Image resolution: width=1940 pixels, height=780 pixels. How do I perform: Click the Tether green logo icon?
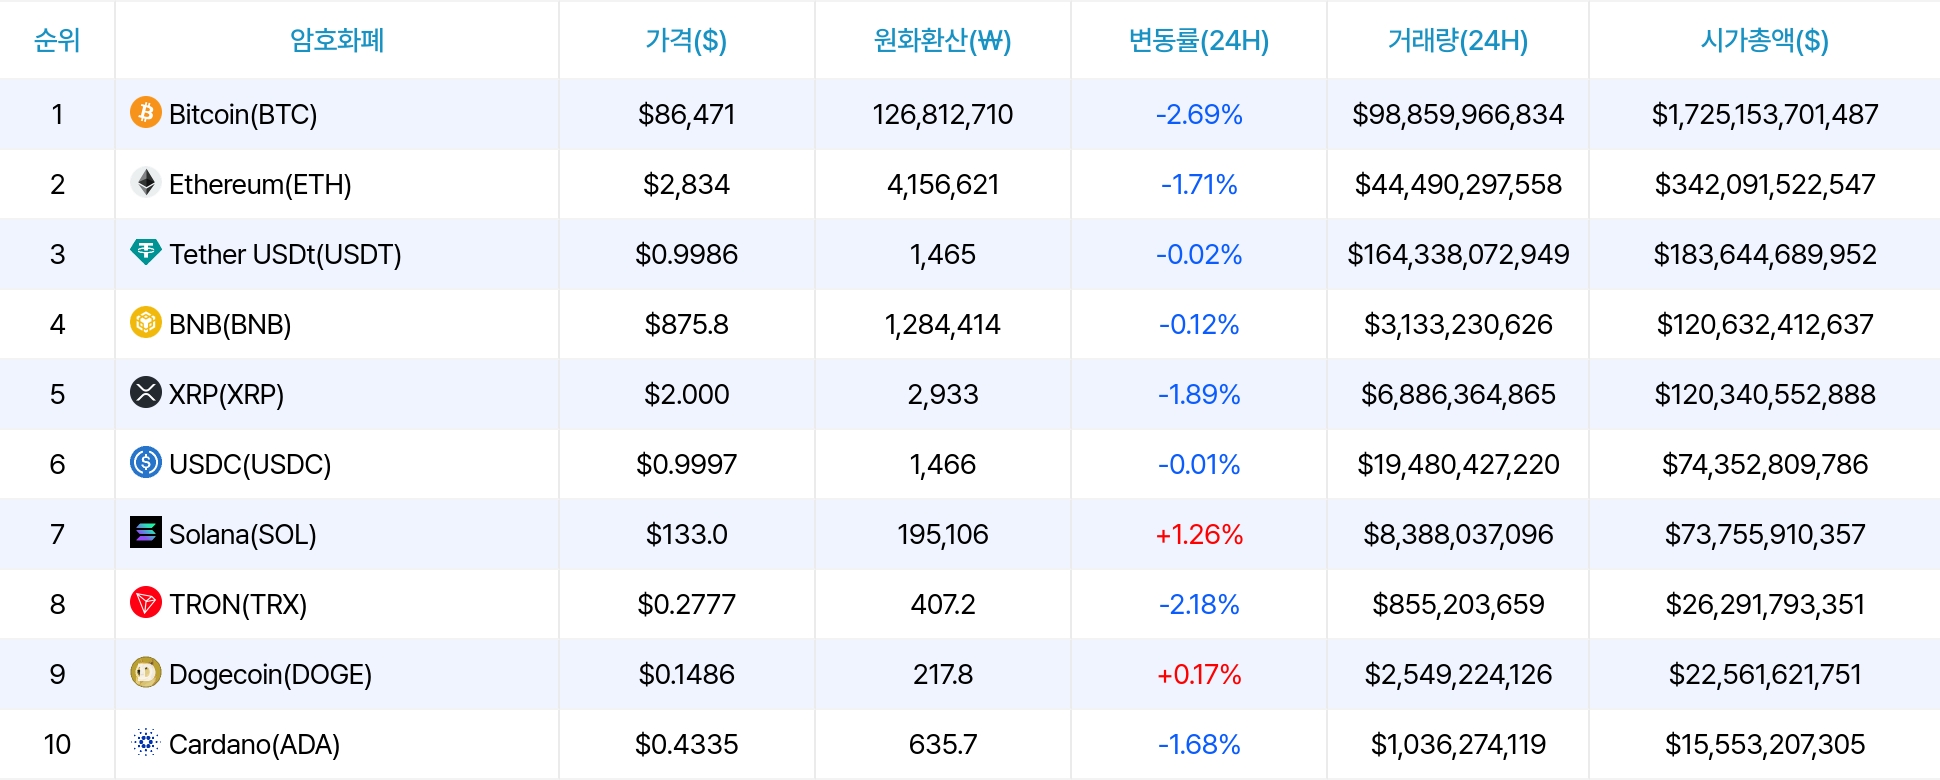click(146, 252)
